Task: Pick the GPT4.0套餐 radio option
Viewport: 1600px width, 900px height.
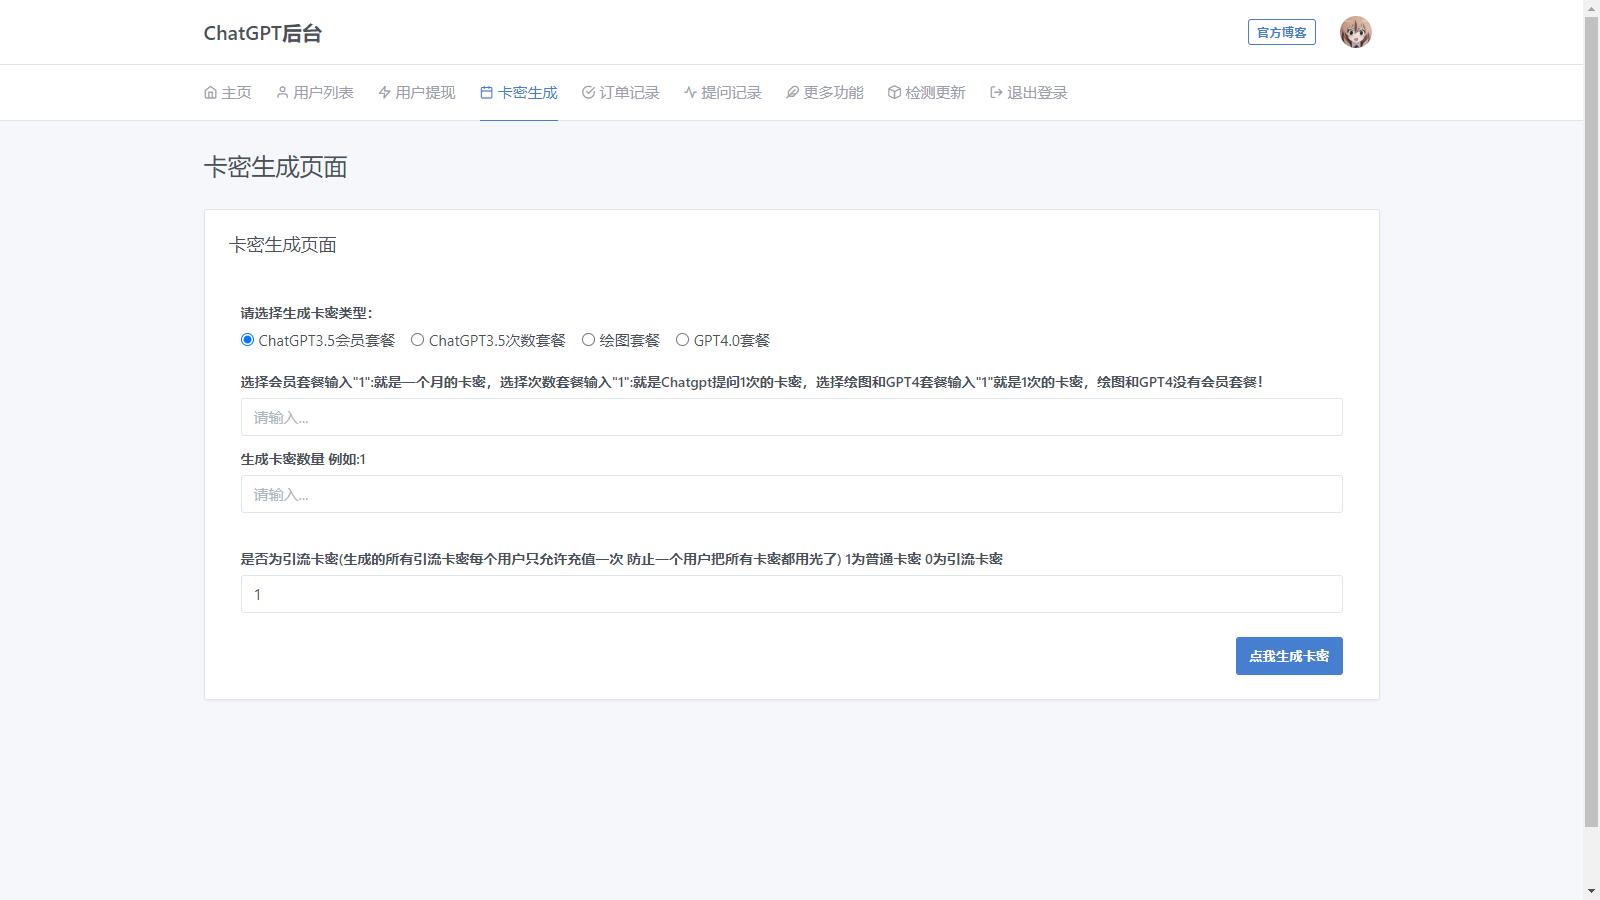Action: tap(682, 340)
